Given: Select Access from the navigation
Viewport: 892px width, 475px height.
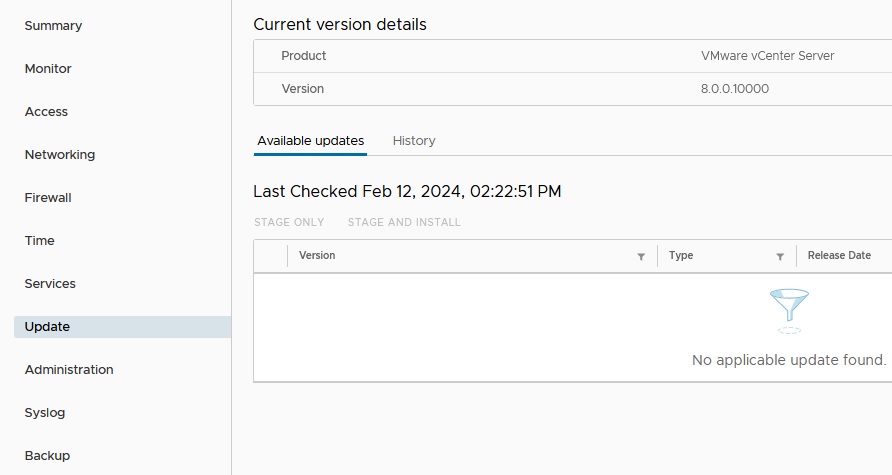Looking at the screenshot, I should (46, 112).
